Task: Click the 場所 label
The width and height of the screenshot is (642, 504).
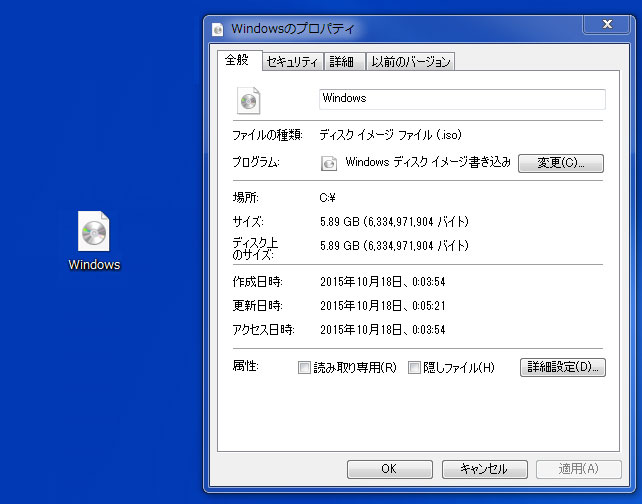Action: [246, 198]
